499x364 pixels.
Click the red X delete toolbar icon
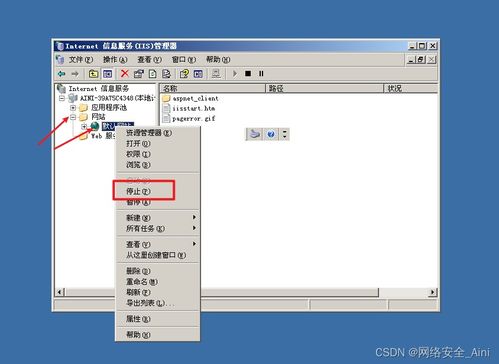[x=125, y=73]
